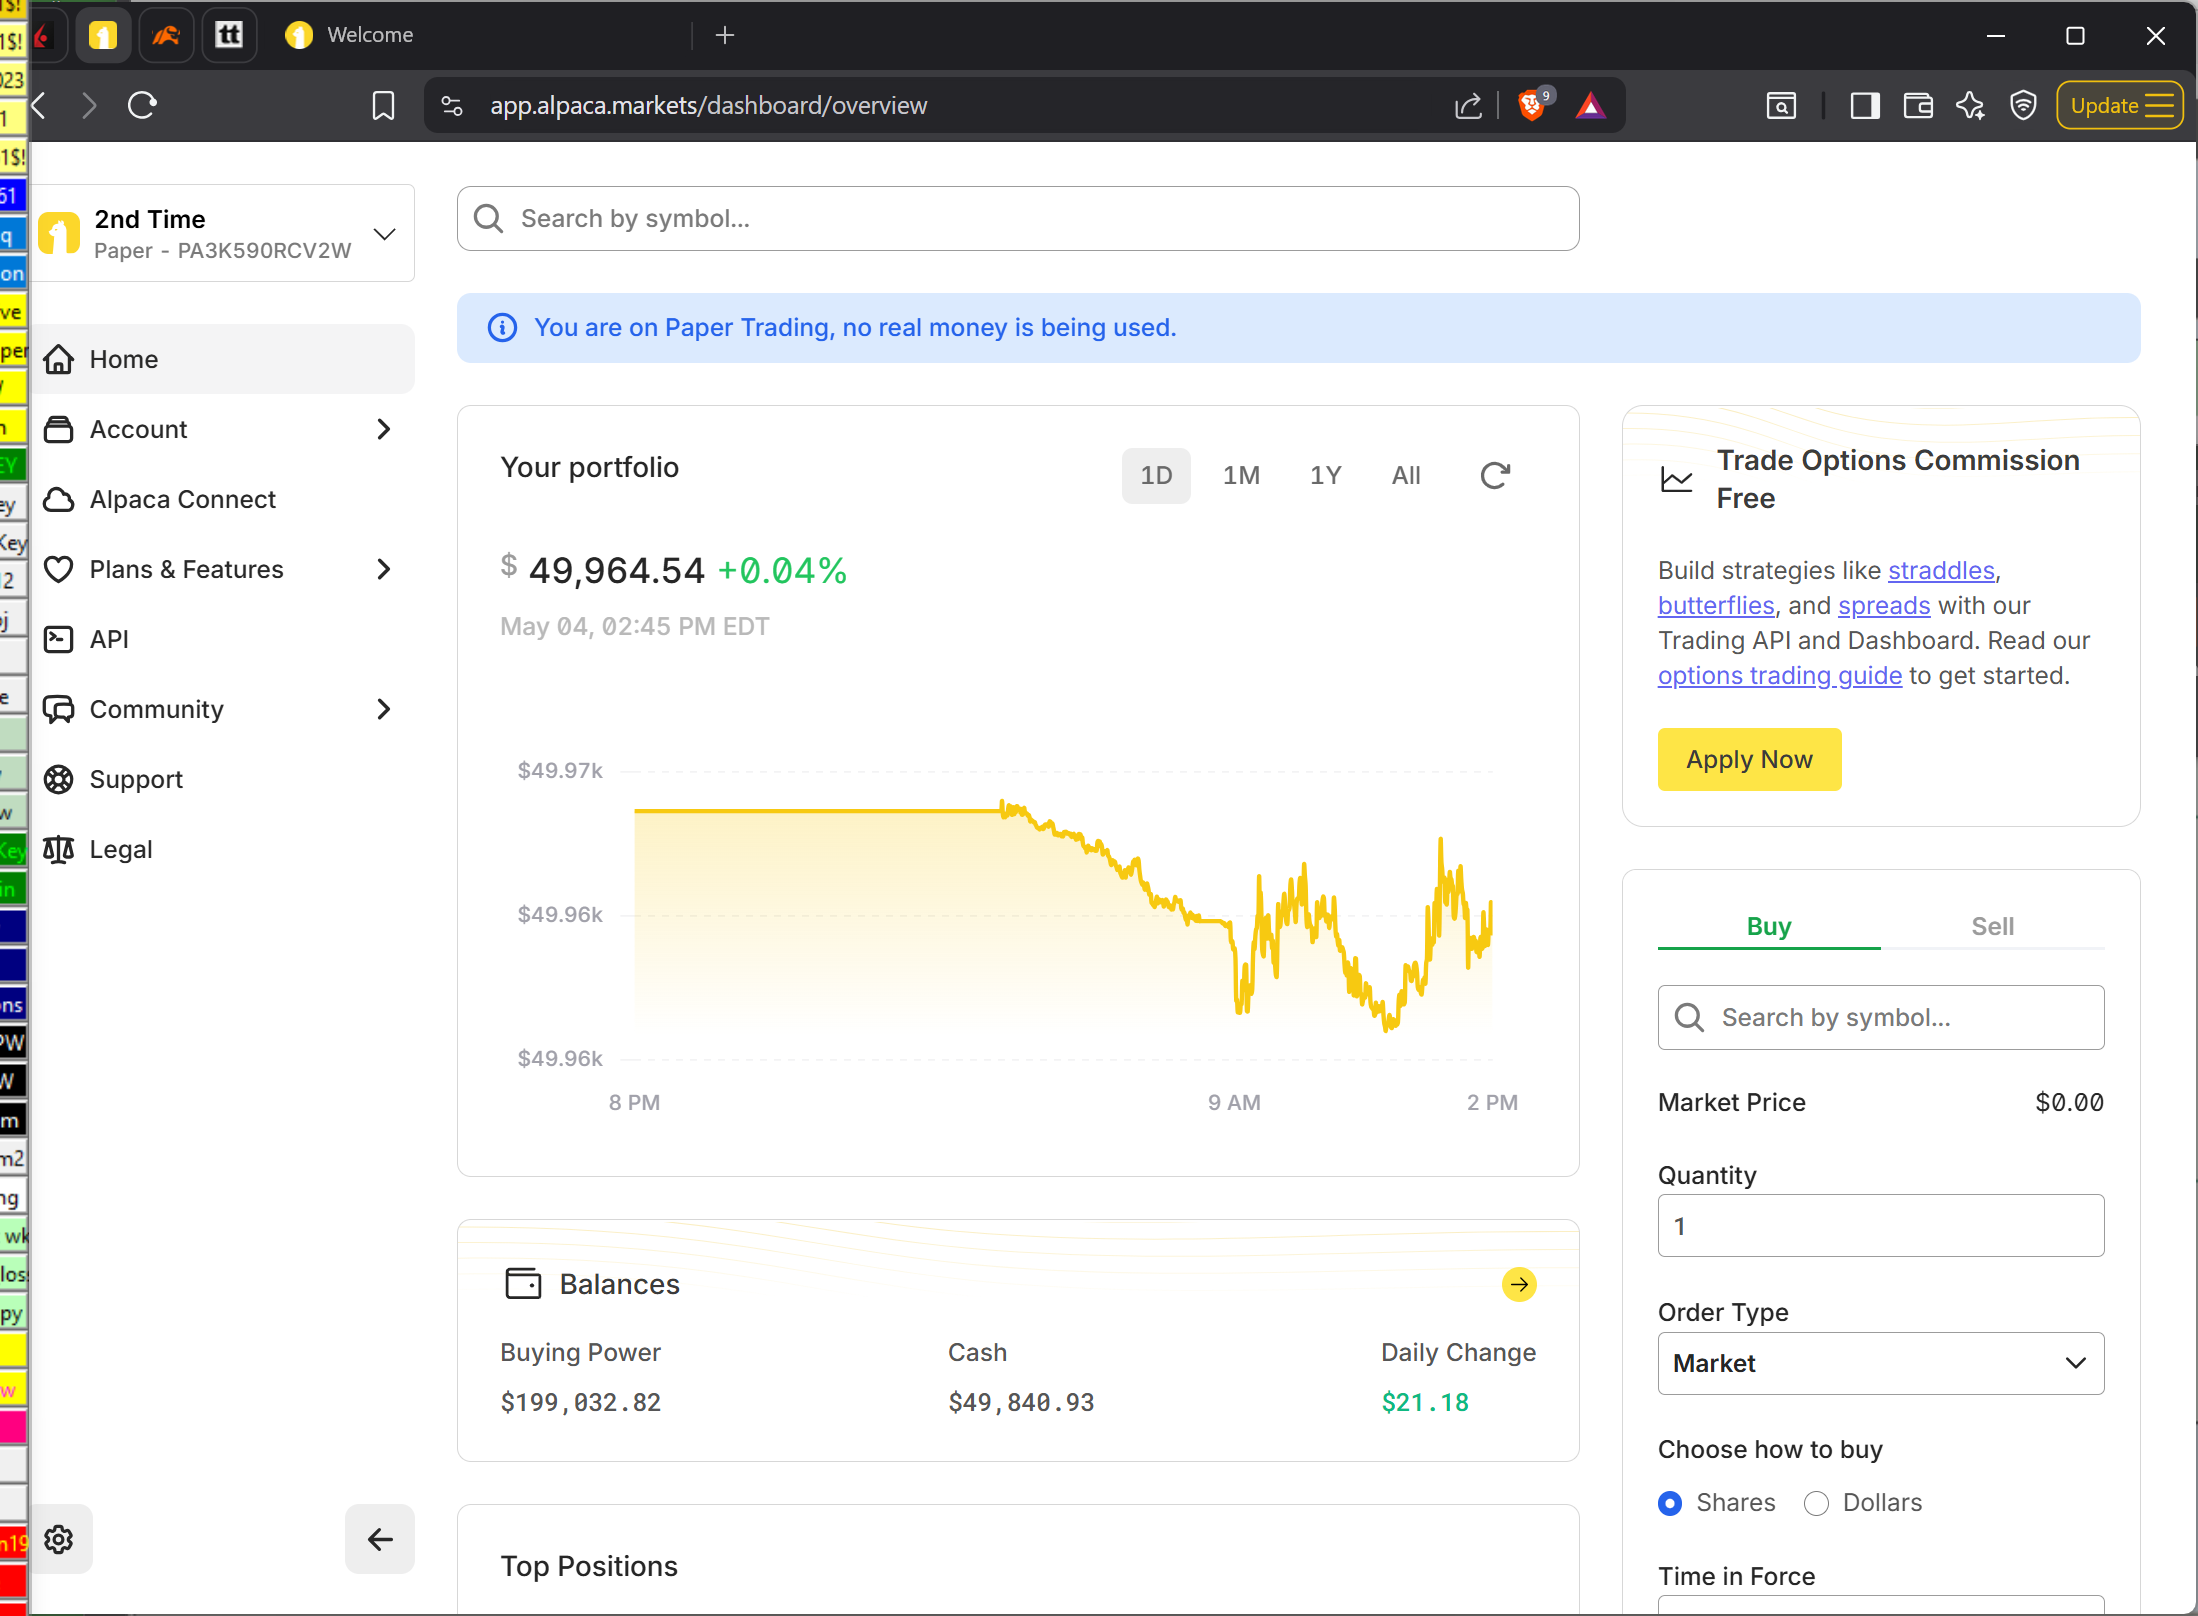Share this page via share icon
The width and height of the screenshot is (2198, 1616).
coord(1468,105)
